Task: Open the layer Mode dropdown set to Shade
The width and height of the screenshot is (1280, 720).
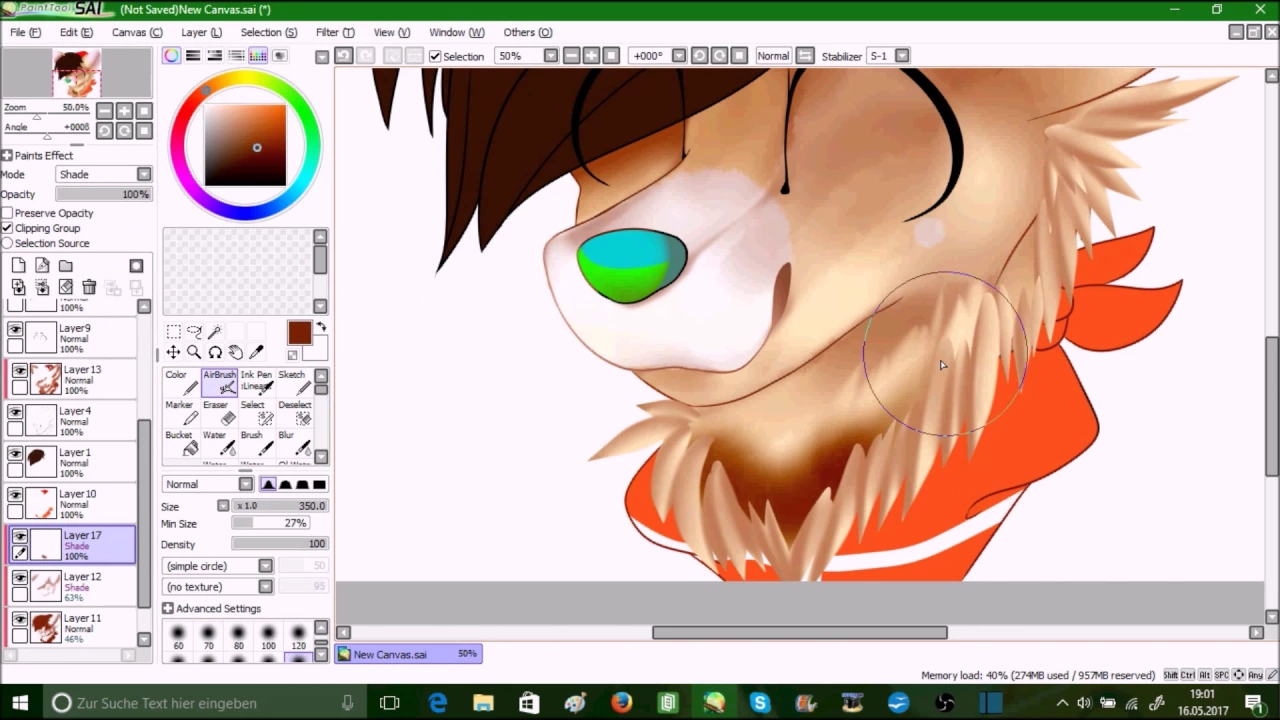Action: [103, 174]
